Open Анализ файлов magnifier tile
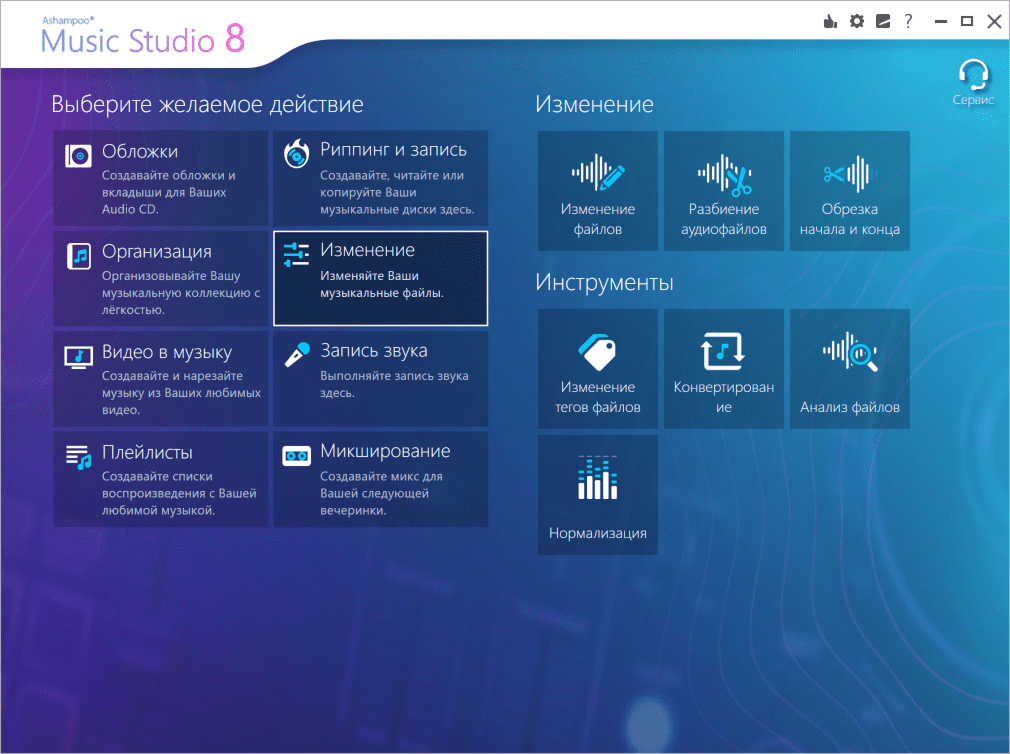The width and height of the screenshot is (1010, 754). pyautogui.click(x=850, y=368)
